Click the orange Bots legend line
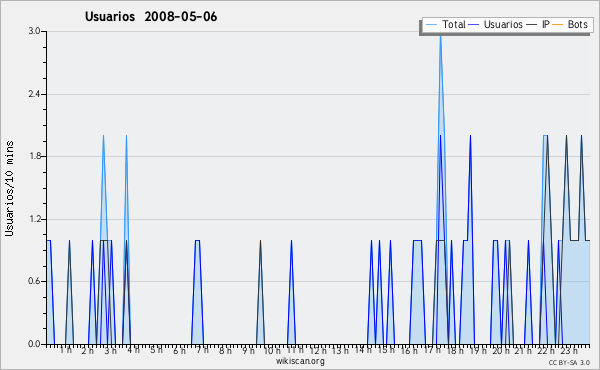The height and width of the screenshot is (370, 600). 558,25
